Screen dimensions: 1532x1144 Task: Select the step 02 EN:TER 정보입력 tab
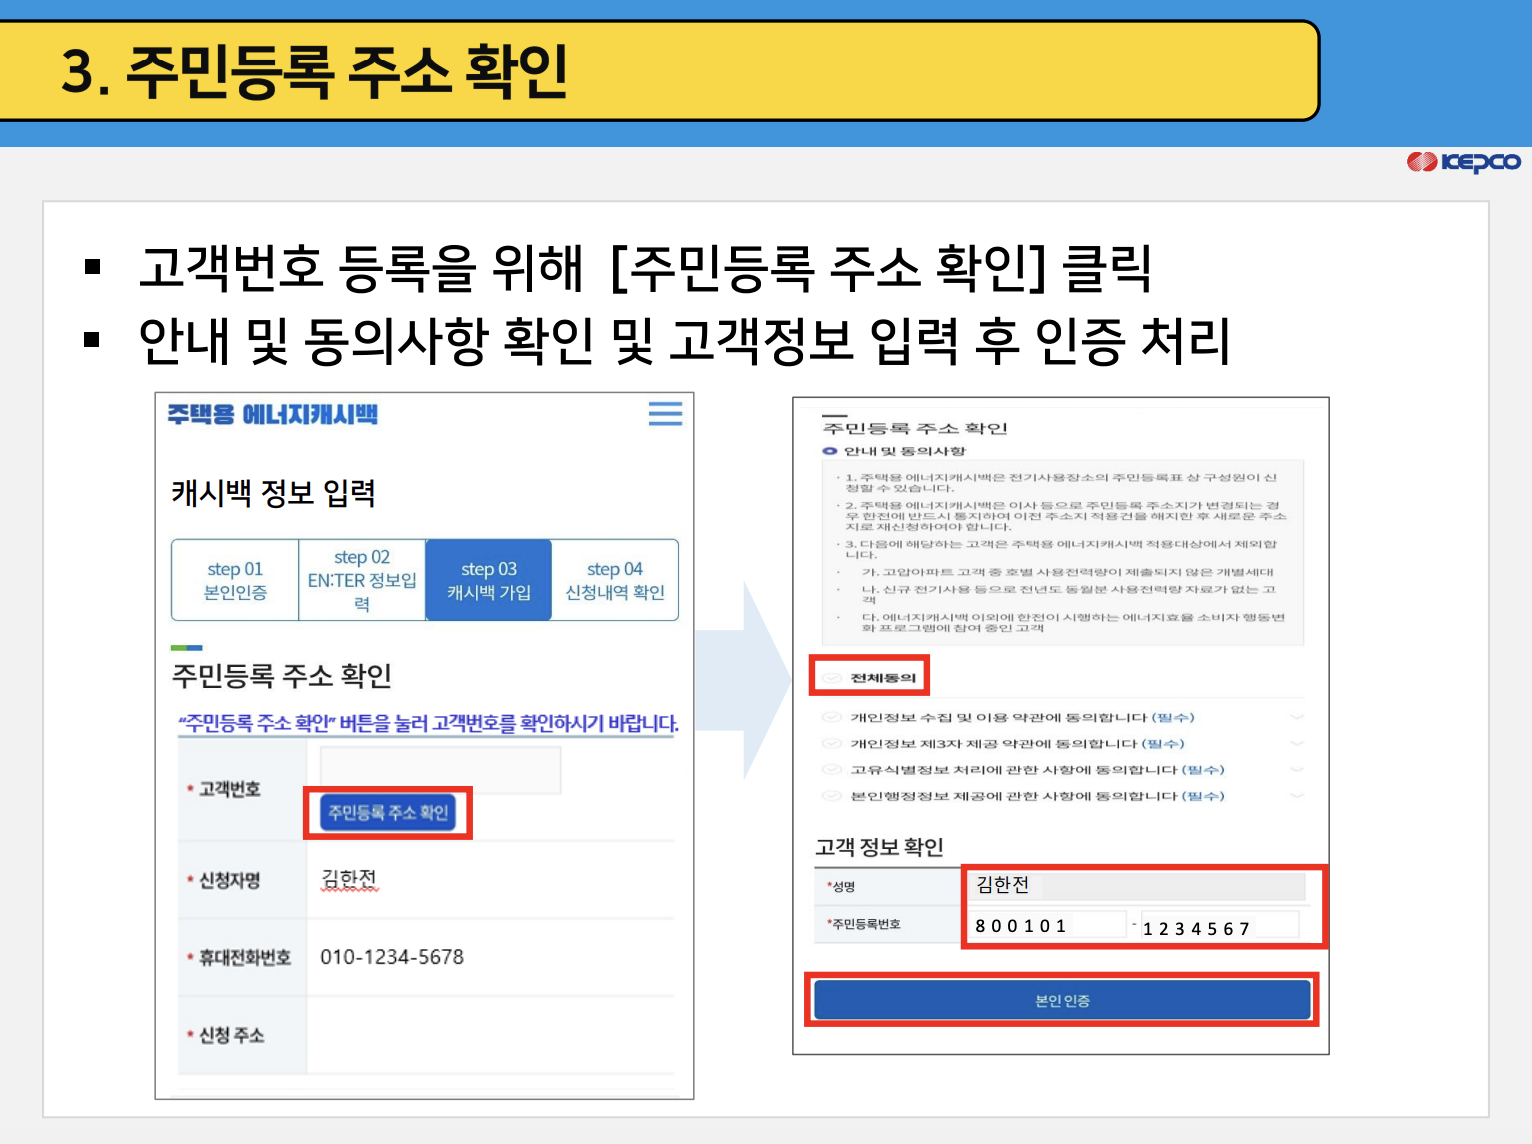(362, 580)
